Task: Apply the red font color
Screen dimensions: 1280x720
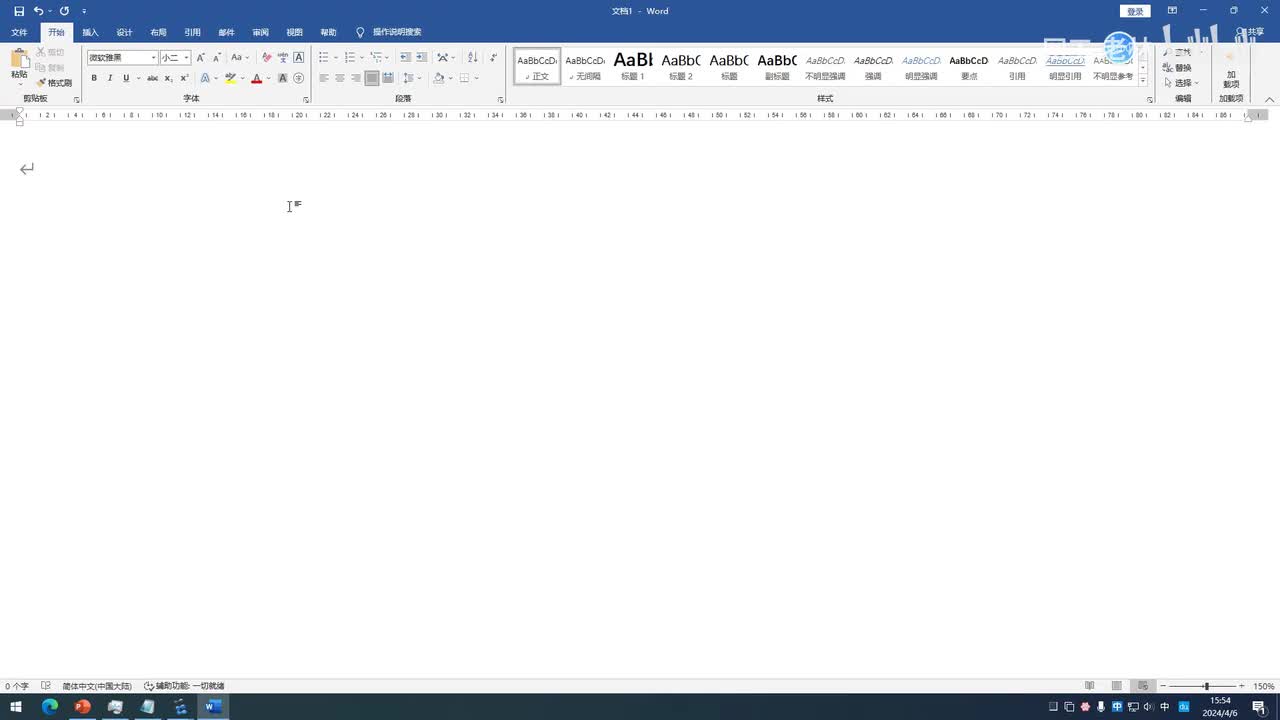Action: pos(256,78)
